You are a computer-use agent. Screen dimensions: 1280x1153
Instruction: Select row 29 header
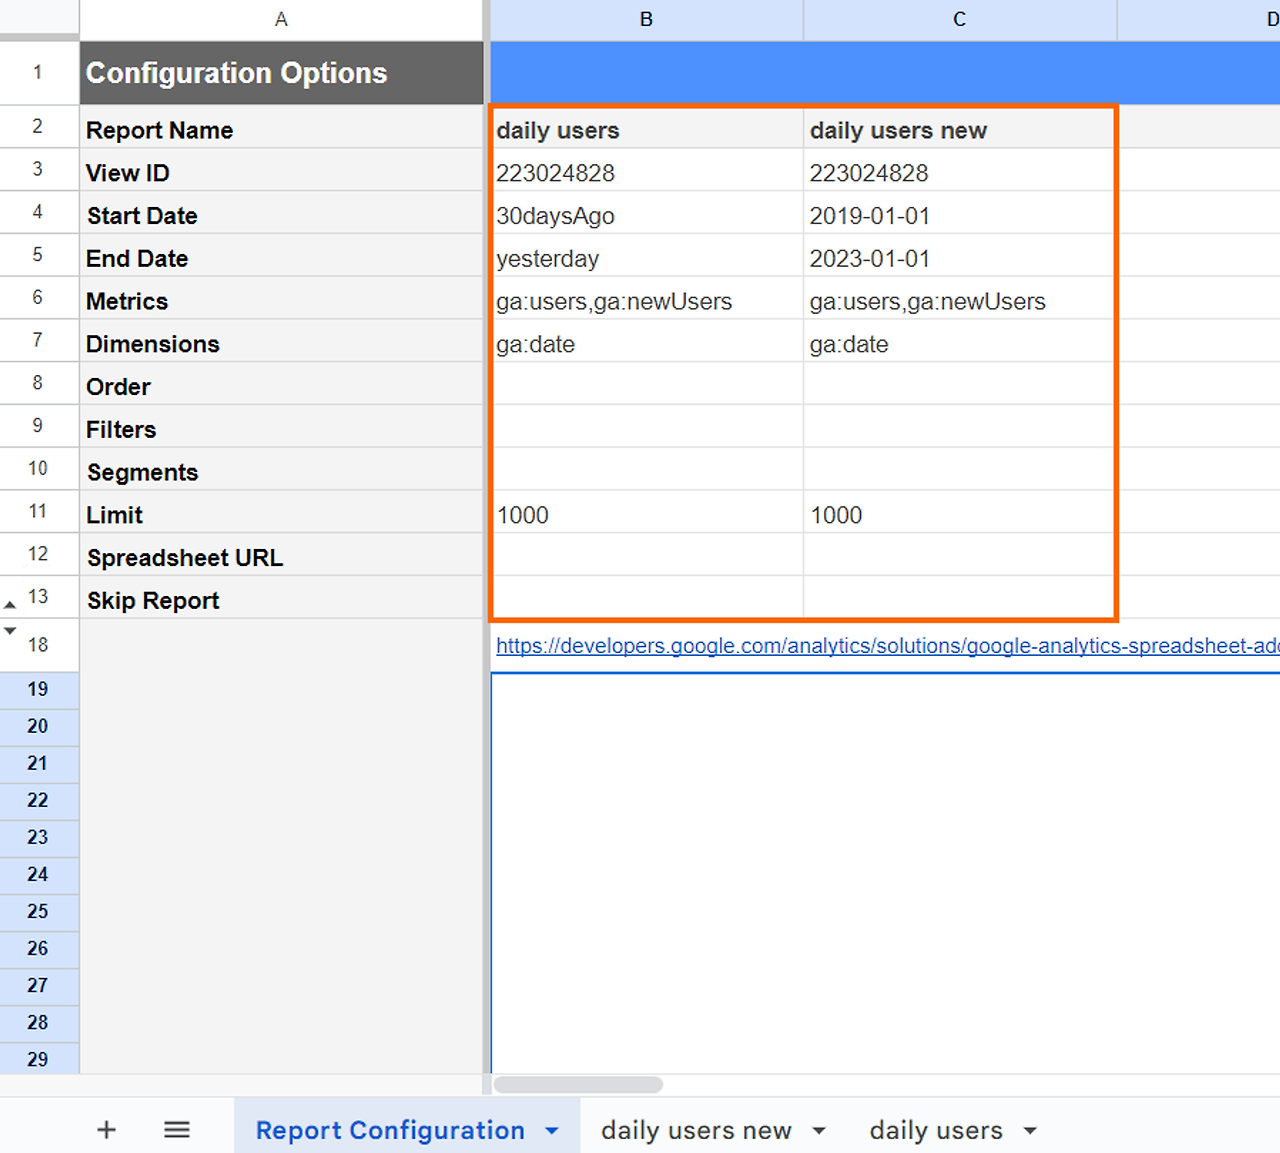[39, 1059]
